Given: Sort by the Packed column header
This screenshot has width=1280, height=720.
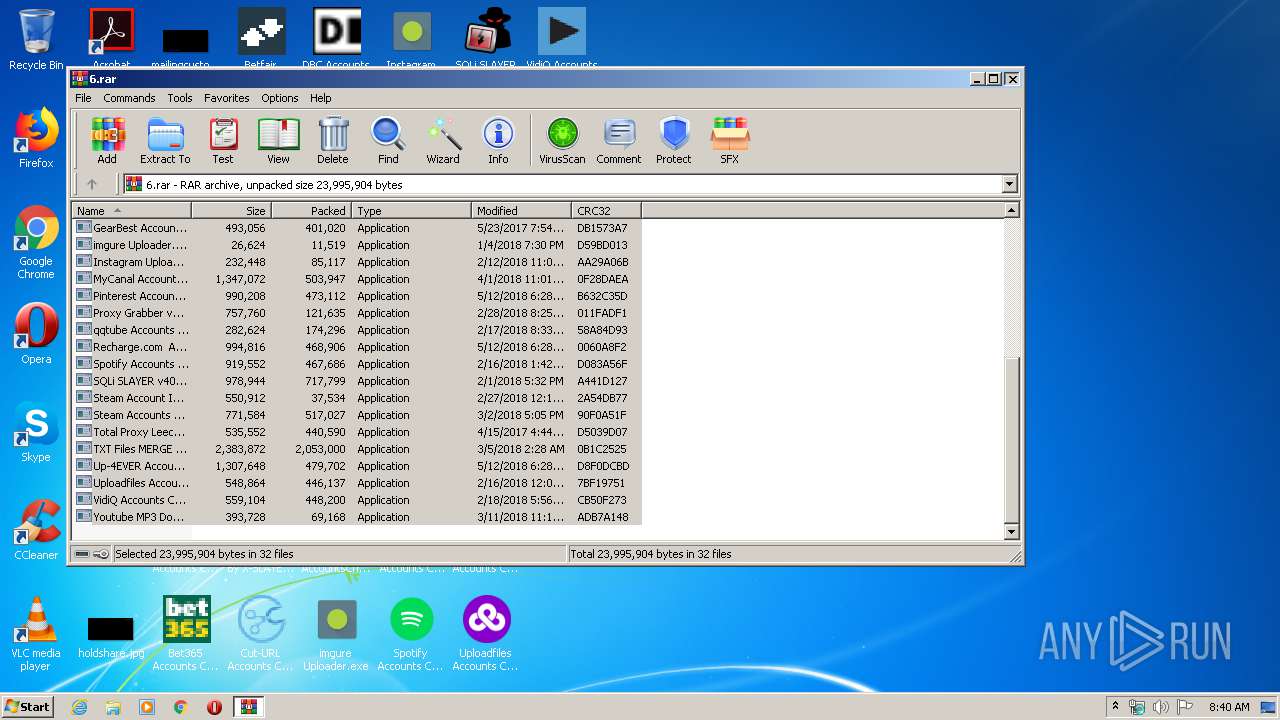Looking at the screenshot, I should [311, 211].
